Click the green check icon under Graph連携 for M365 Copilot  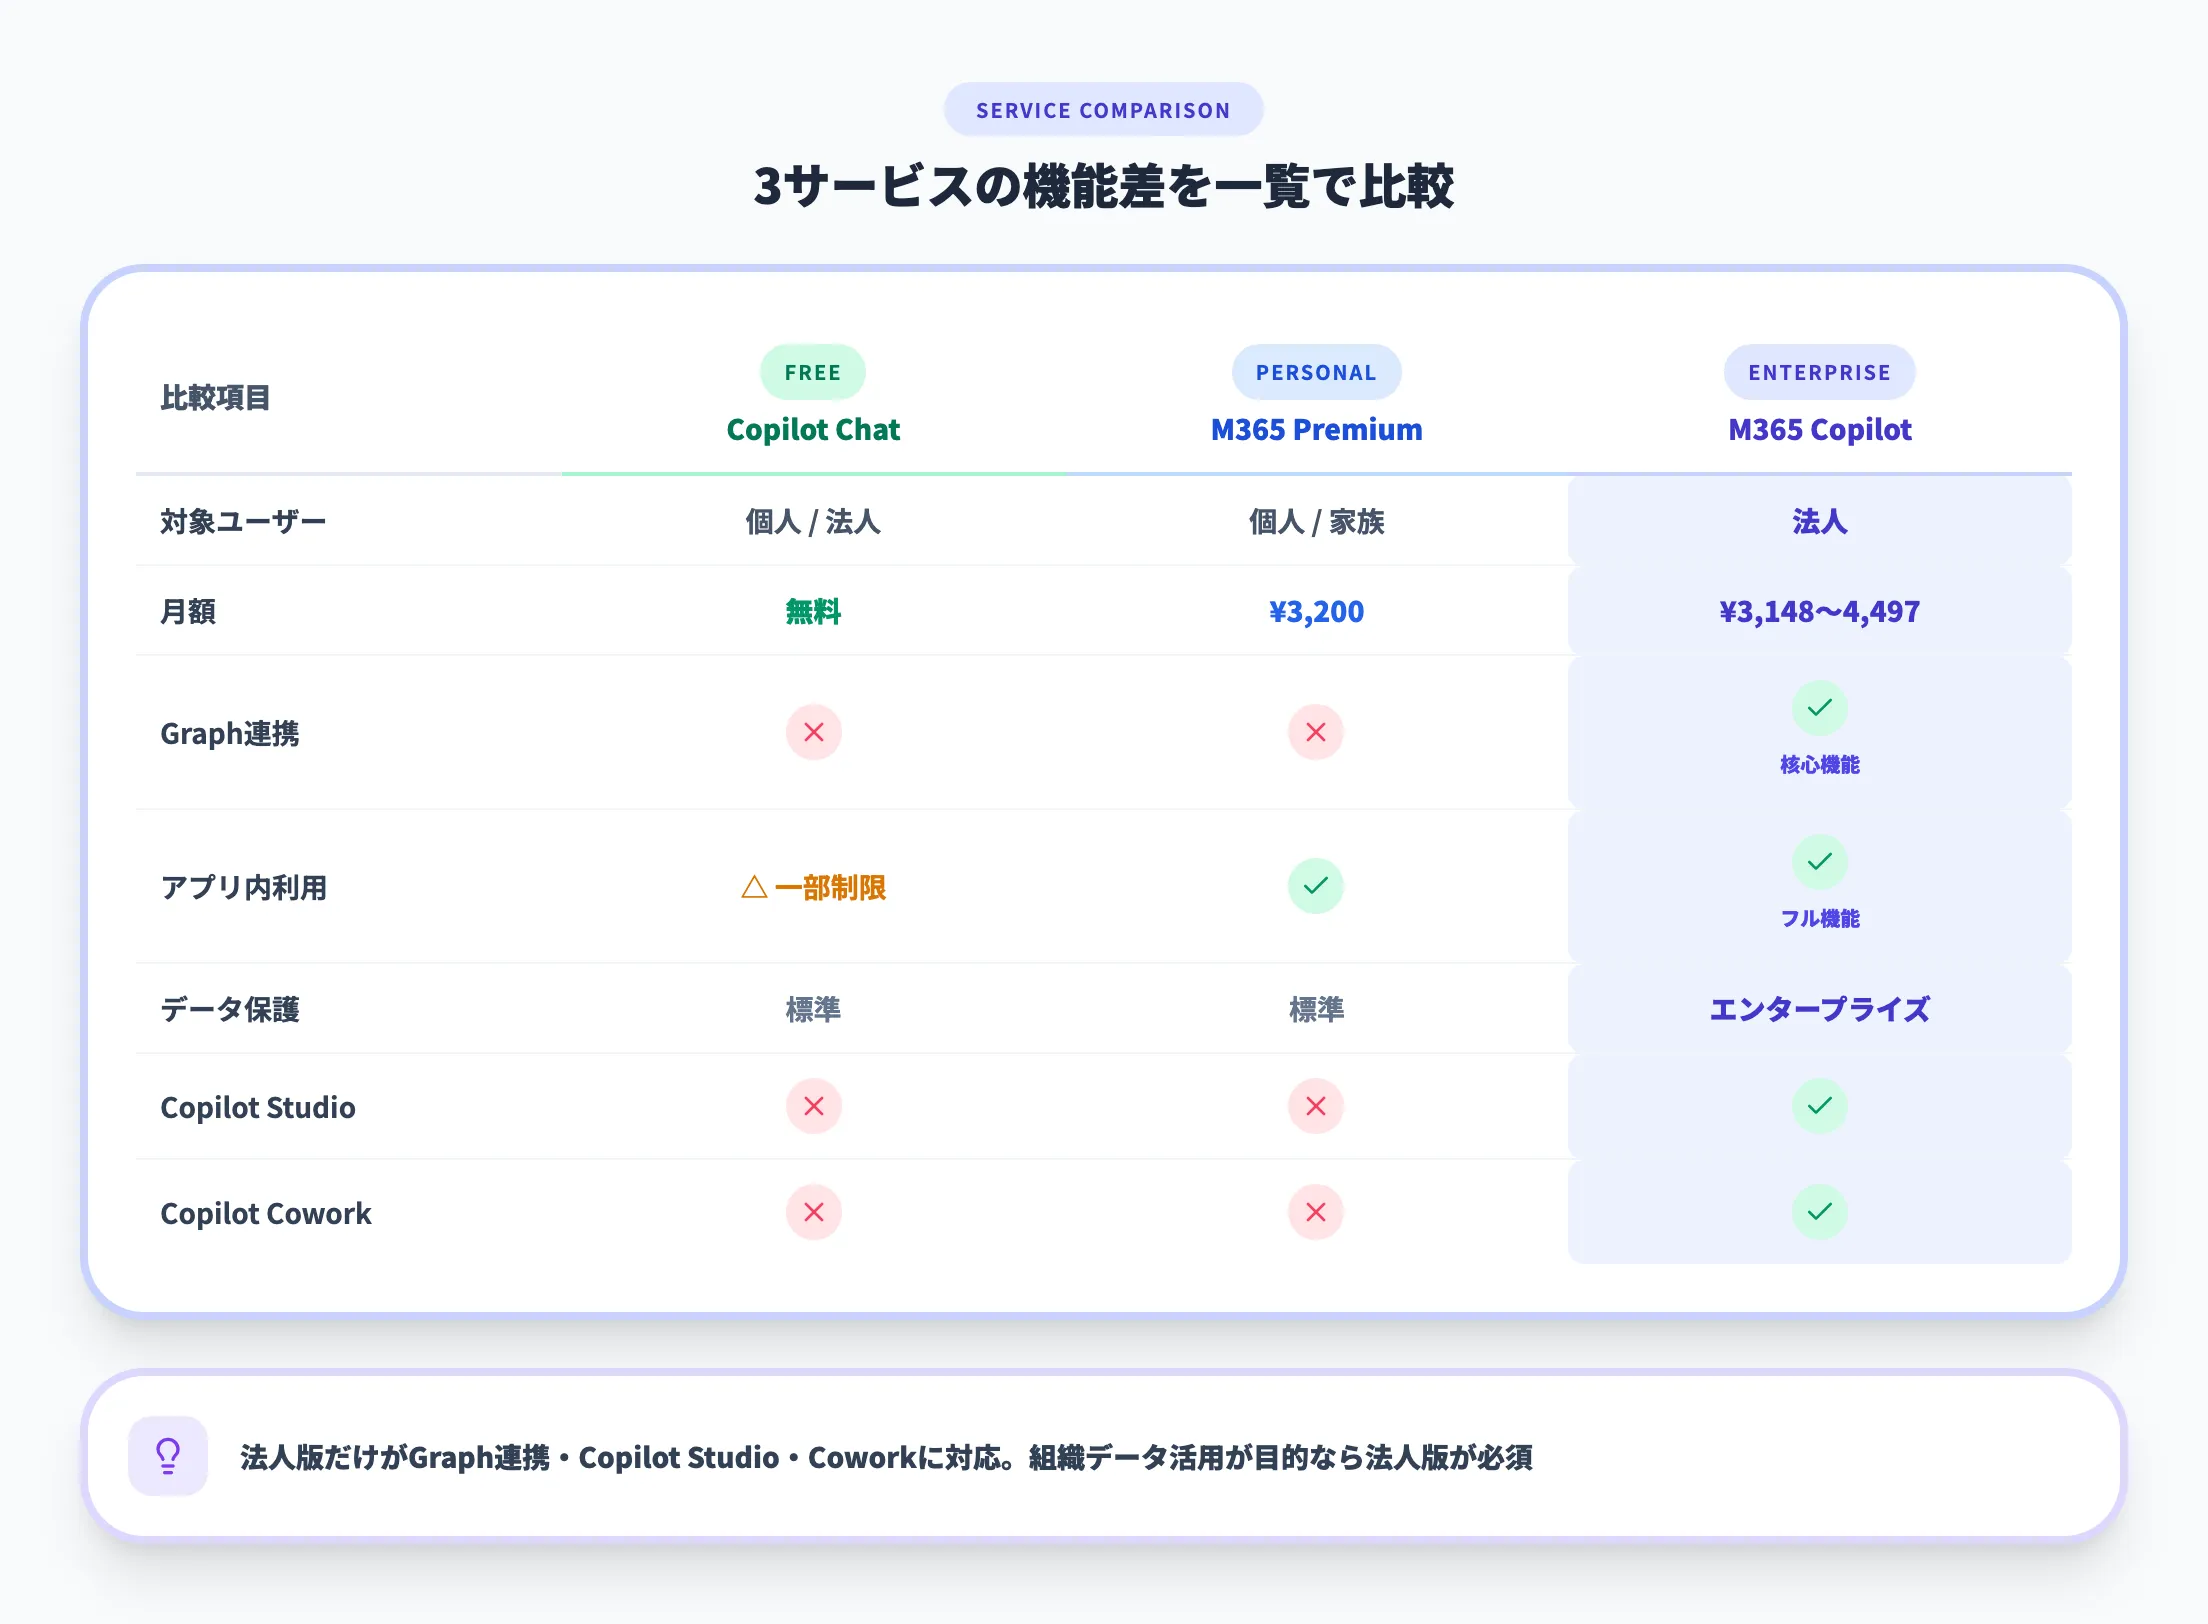coord(1820,707)
